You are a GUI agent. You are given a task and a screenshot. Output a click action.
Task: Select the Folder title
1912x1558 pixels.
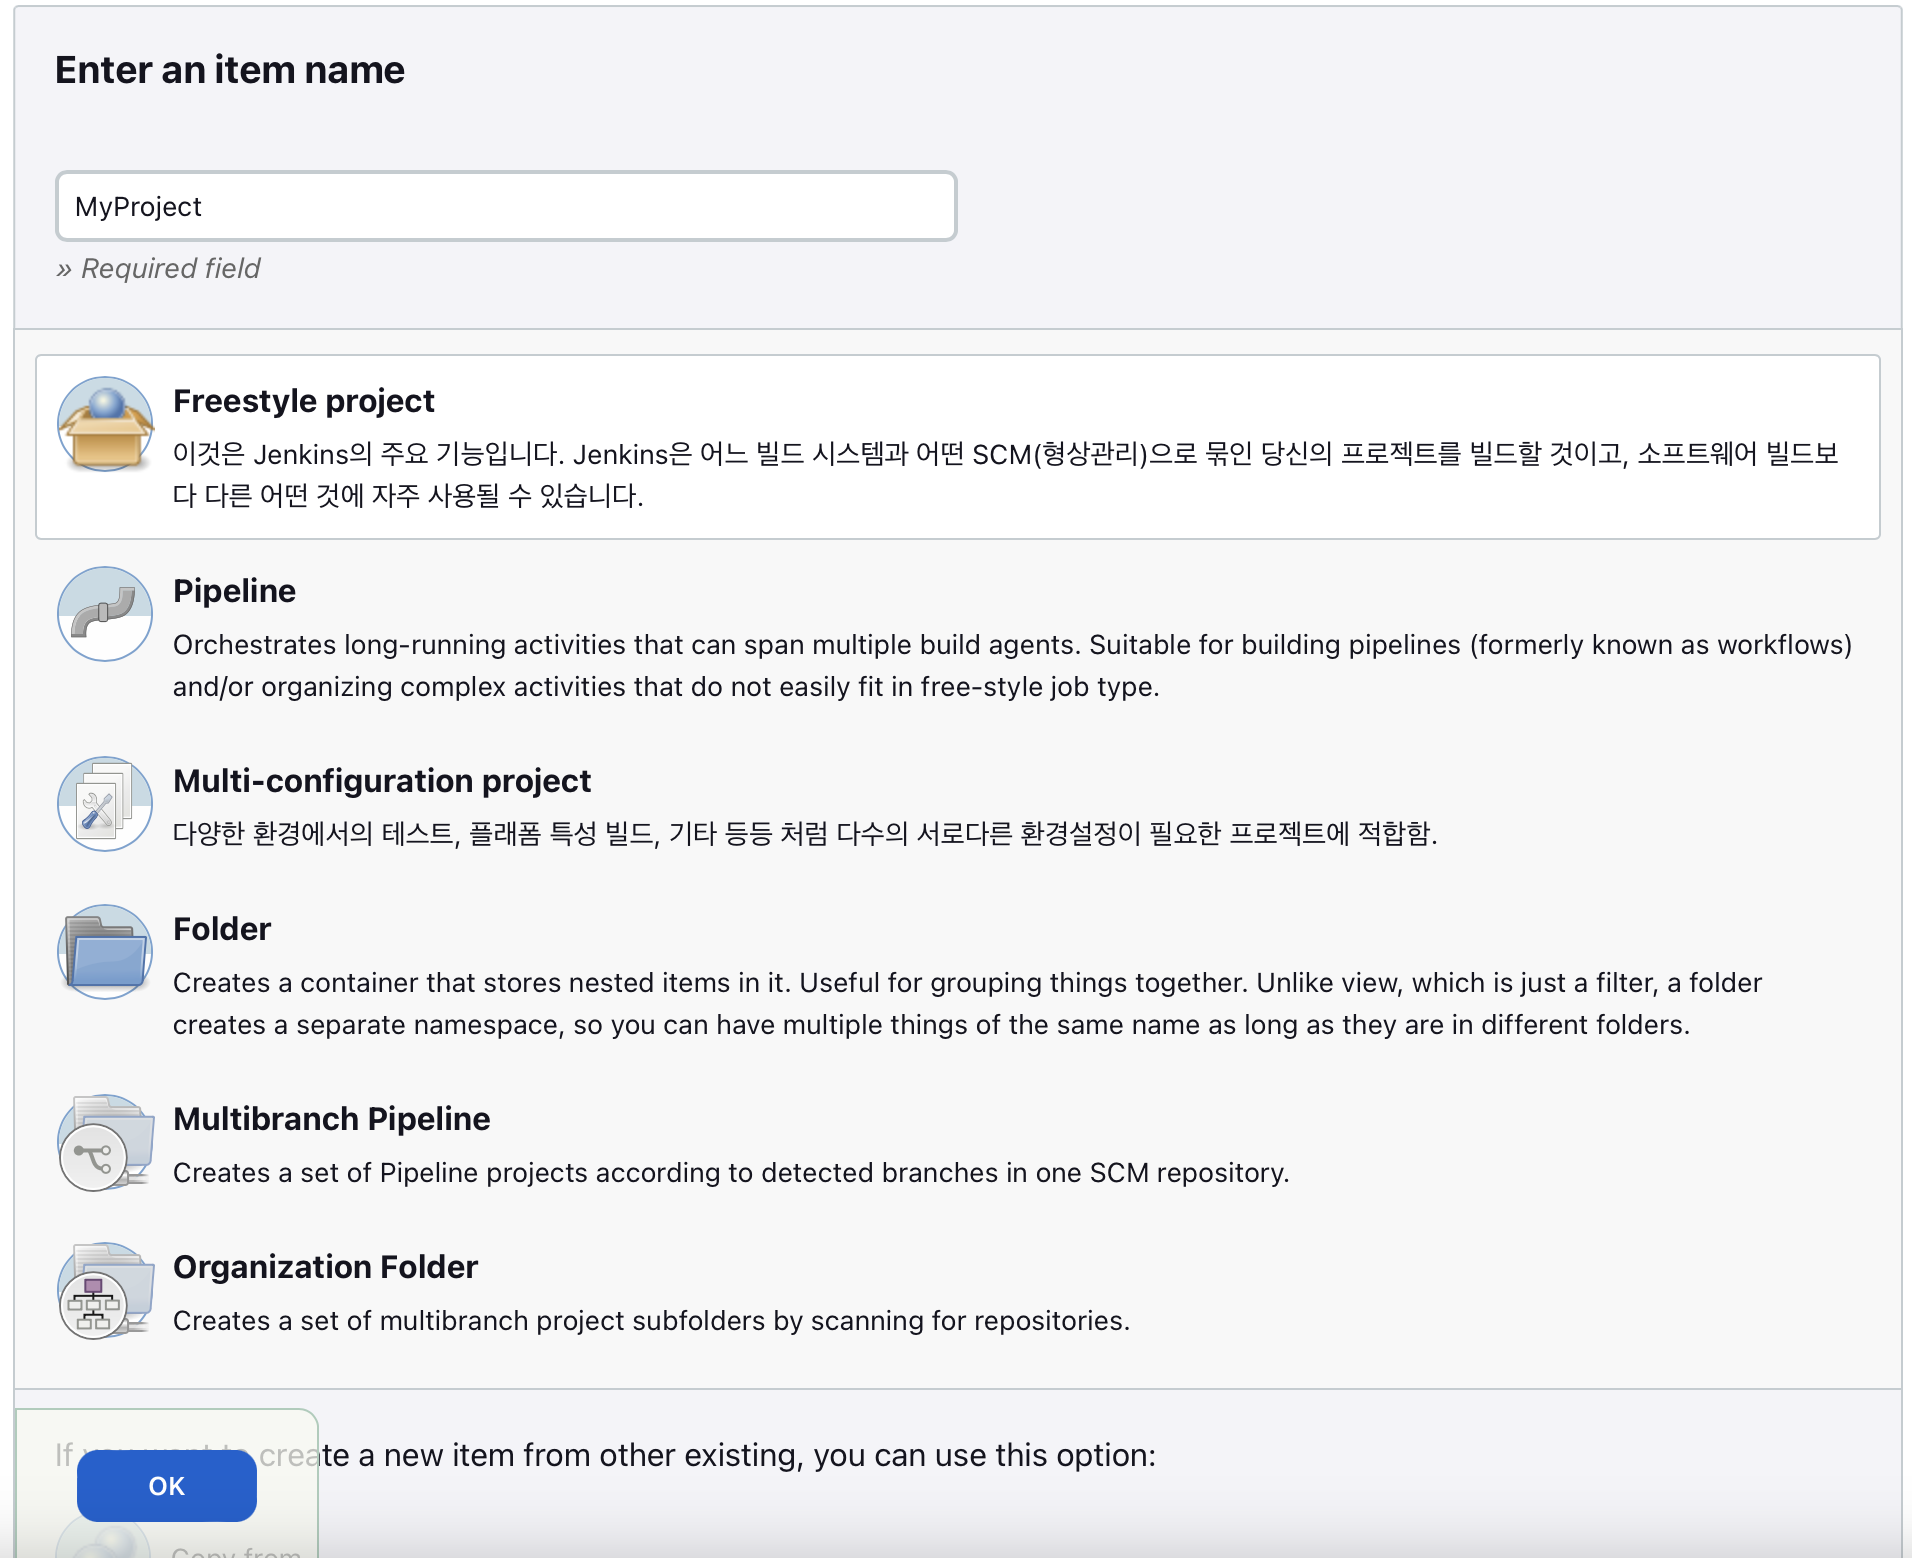[x=222, y=929]
